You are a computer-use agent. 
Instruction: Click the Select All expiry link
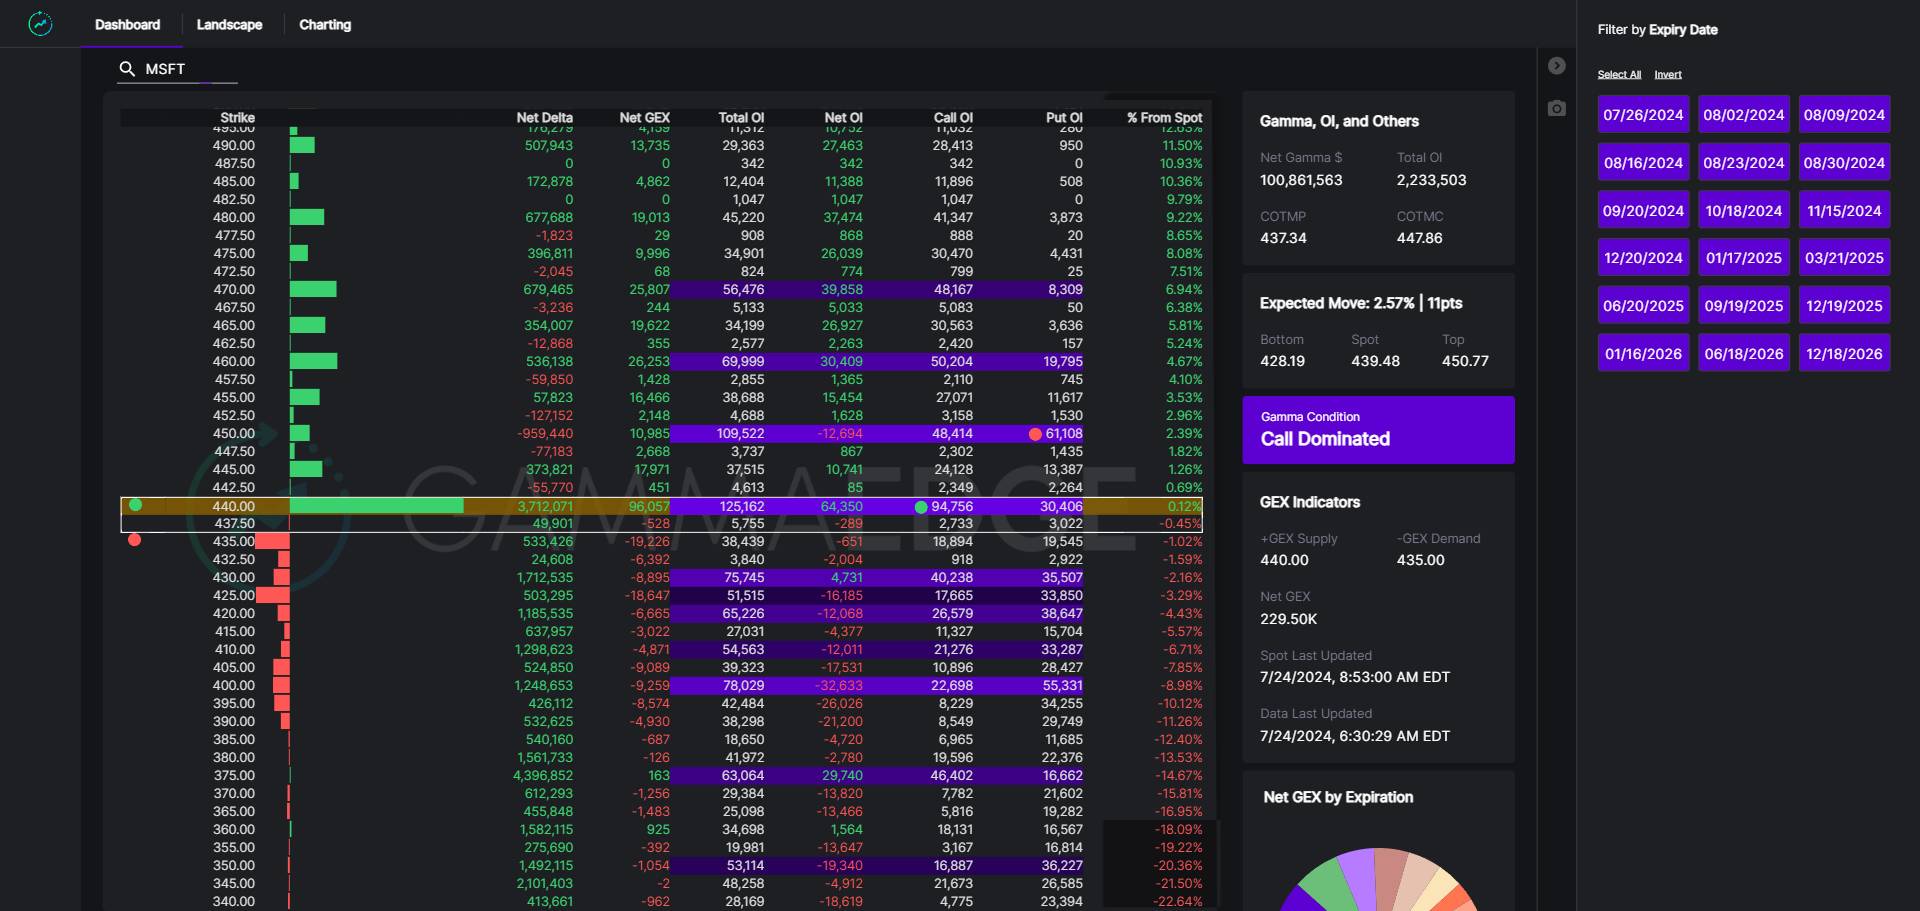[1619, 75]
